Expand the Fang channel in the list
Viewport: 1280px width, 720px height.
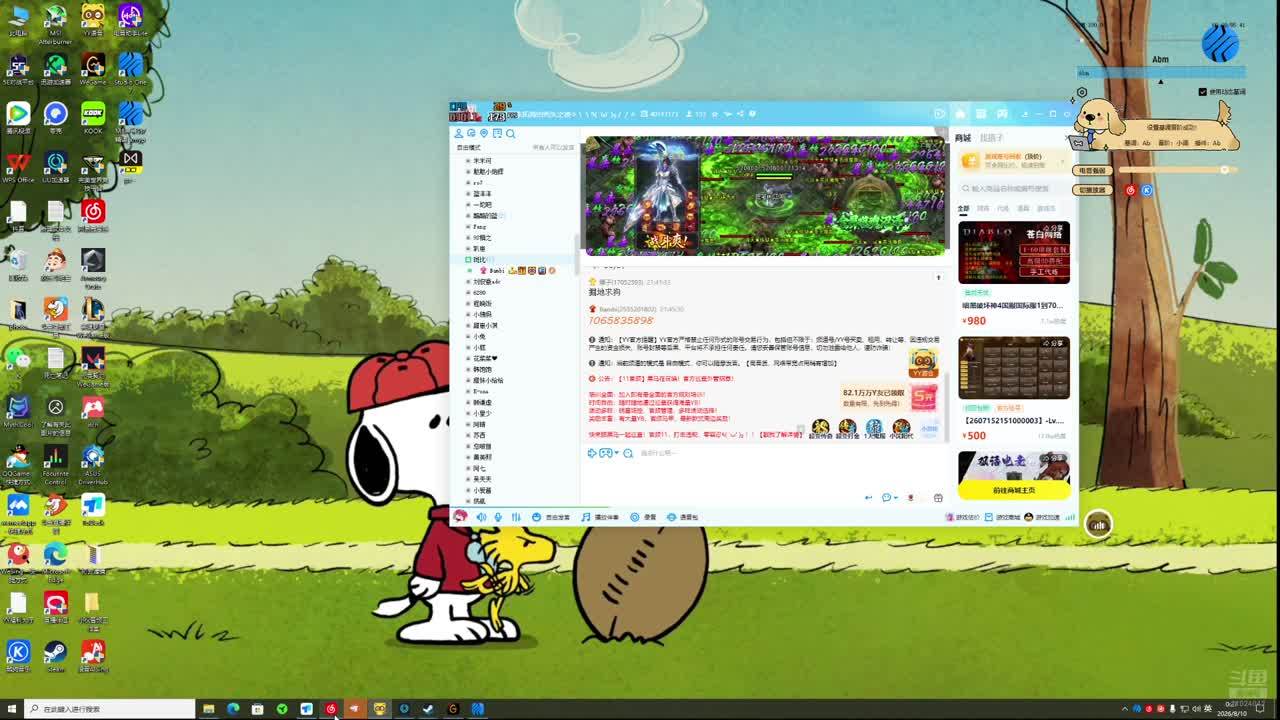(468, 227)
